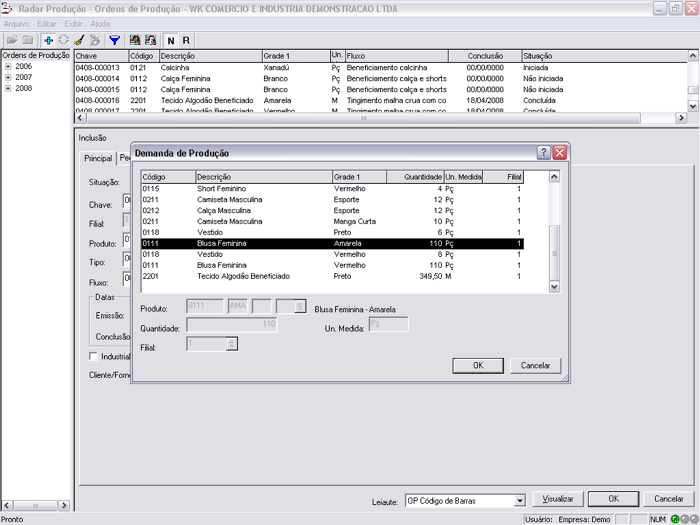Click the R button in the toolbar

point(186,40)
